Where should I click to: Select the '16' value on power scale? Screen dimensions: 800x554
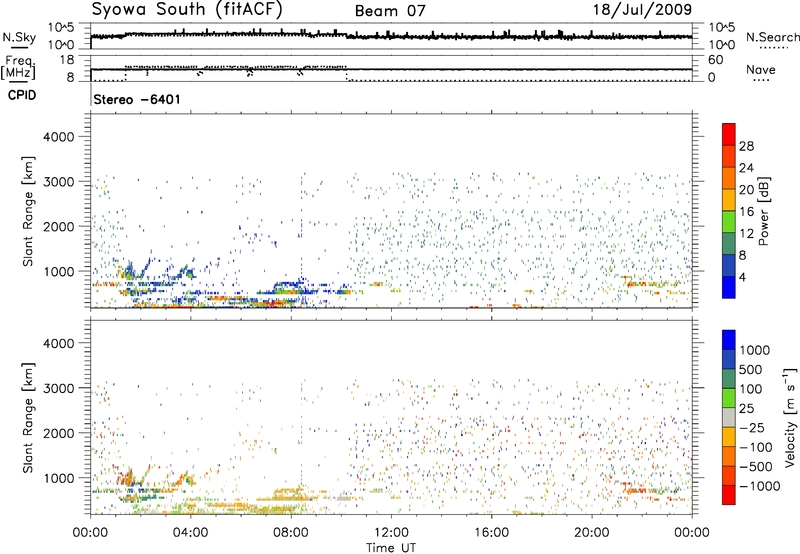tap(746, 212)
